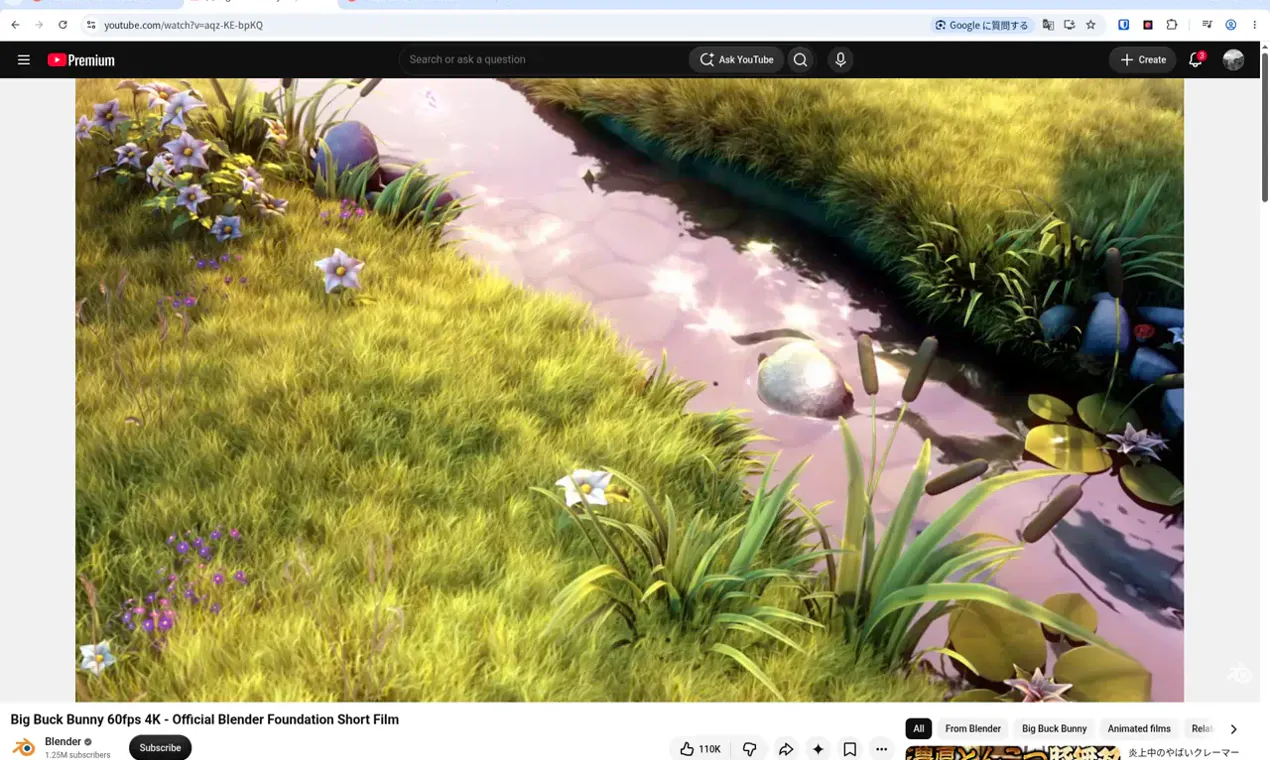Share the video with the arrow icon
The image size is (1270, 760).
786,749
